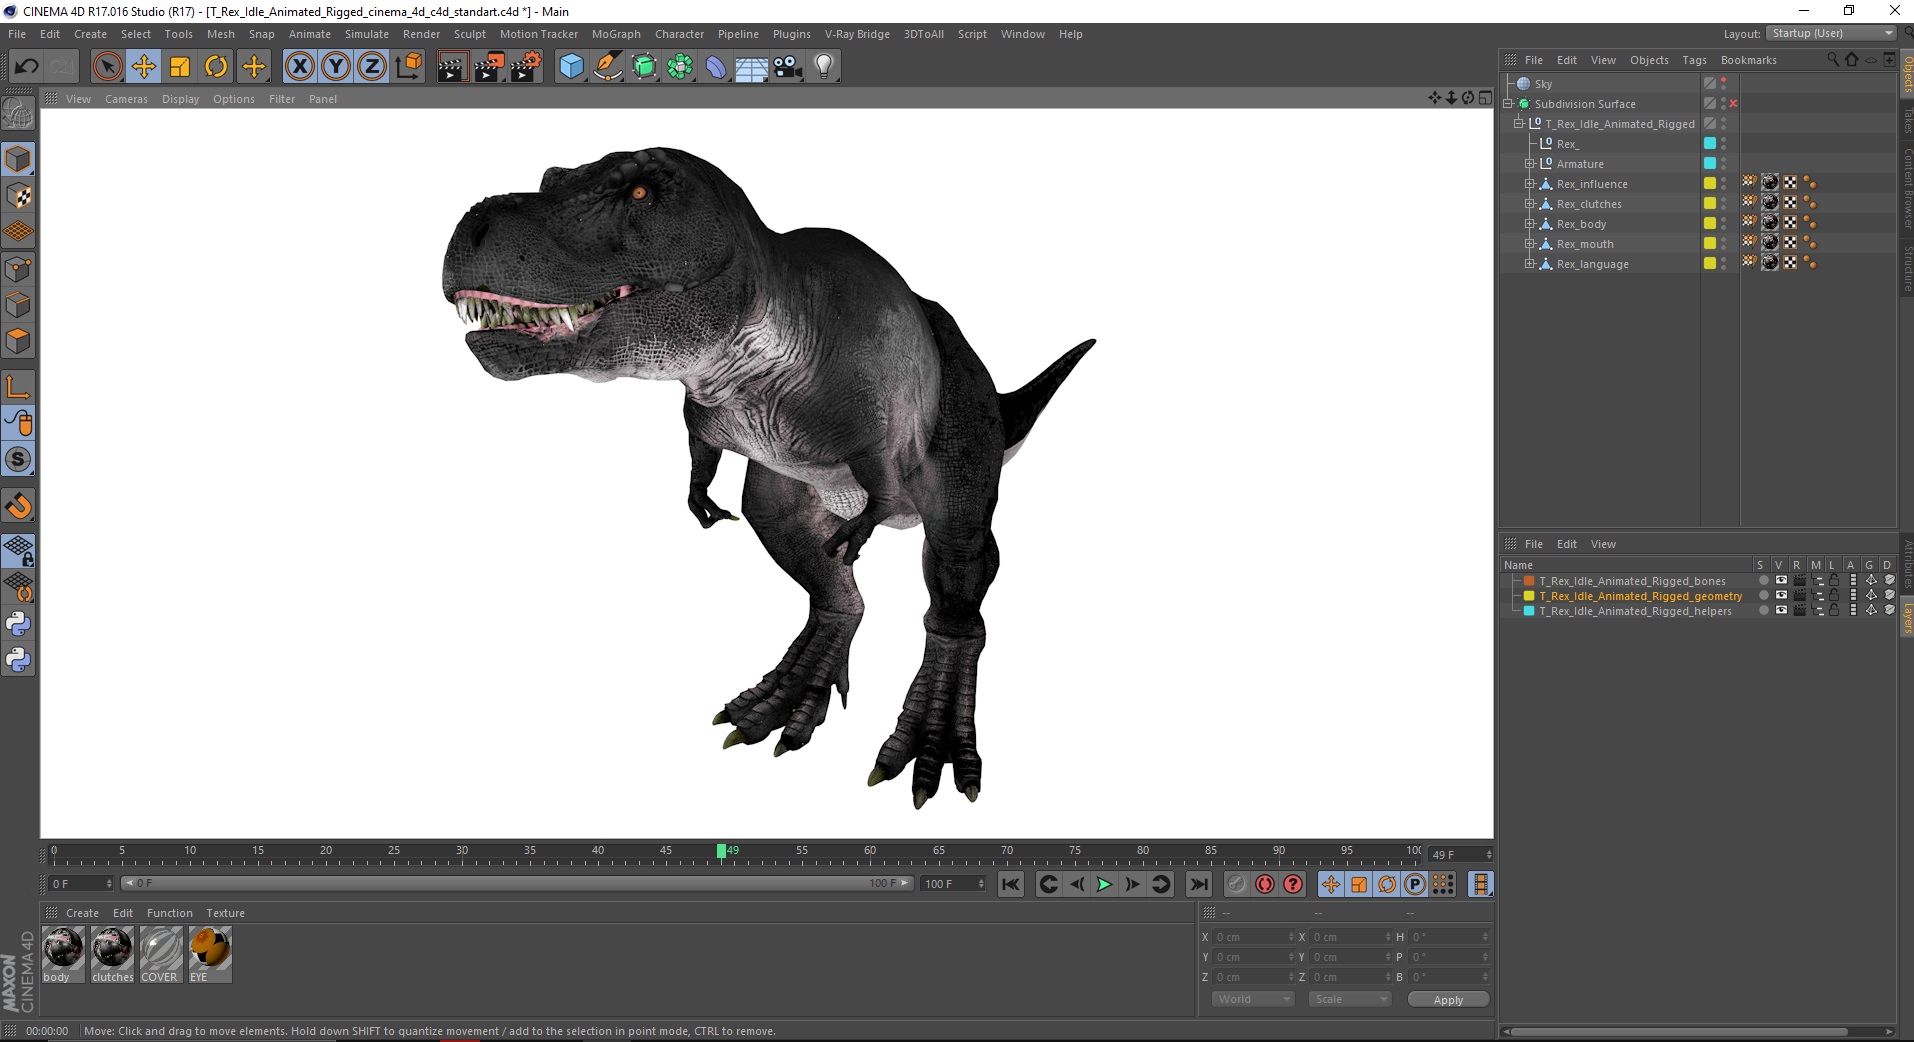
Task: Click Armature cyan layer swatch
Action: tap(1710, 163)
